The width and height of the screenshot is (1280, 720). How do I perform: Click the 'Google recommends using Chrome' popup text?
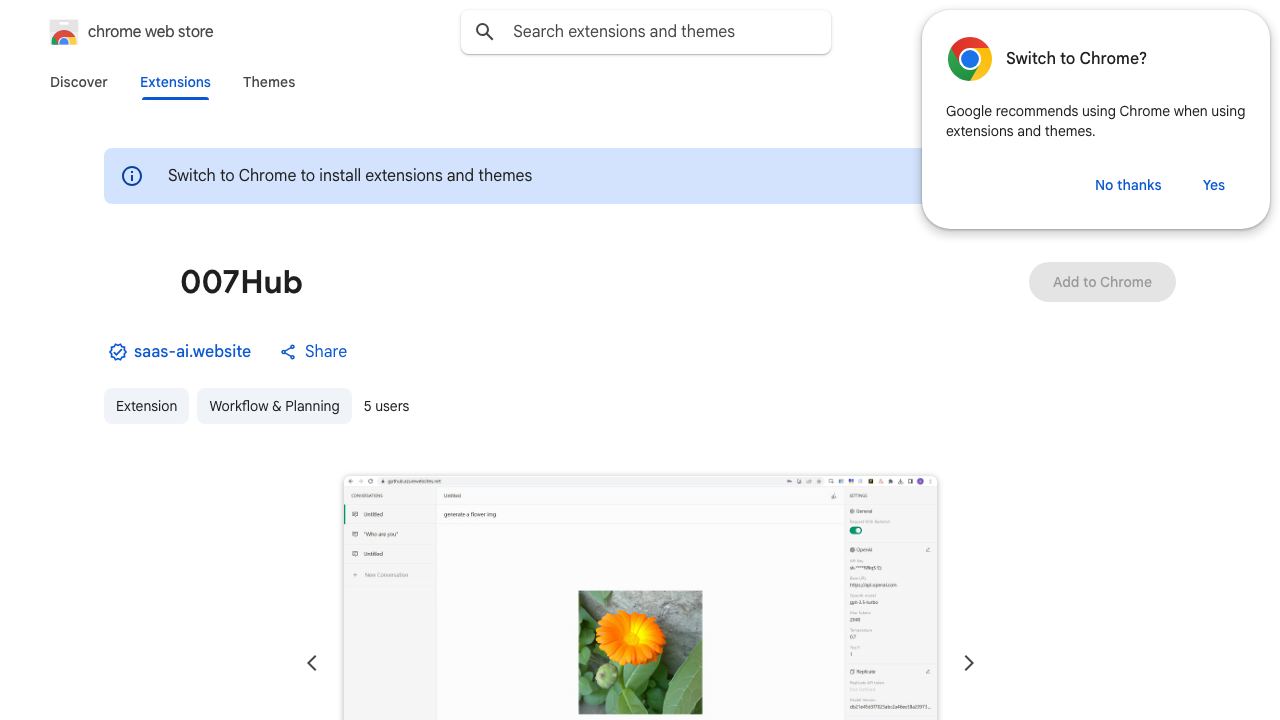[1095, 121]
